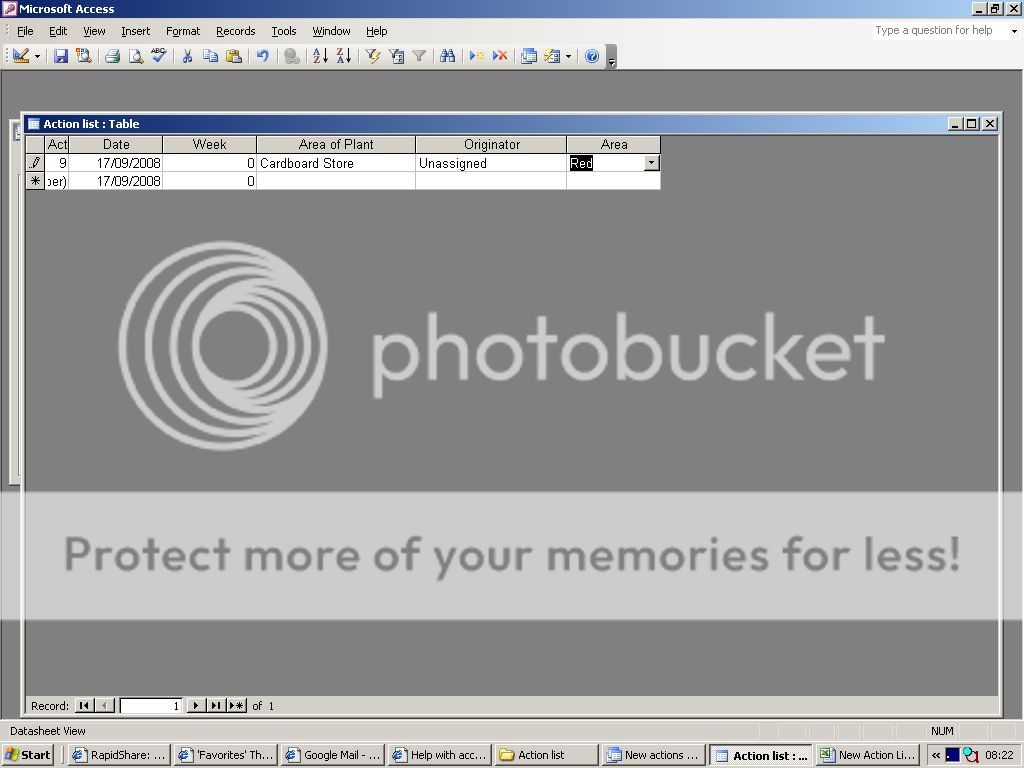Open the Edit menu
The height and width of the screenshot is (768, 1024).
57,31
